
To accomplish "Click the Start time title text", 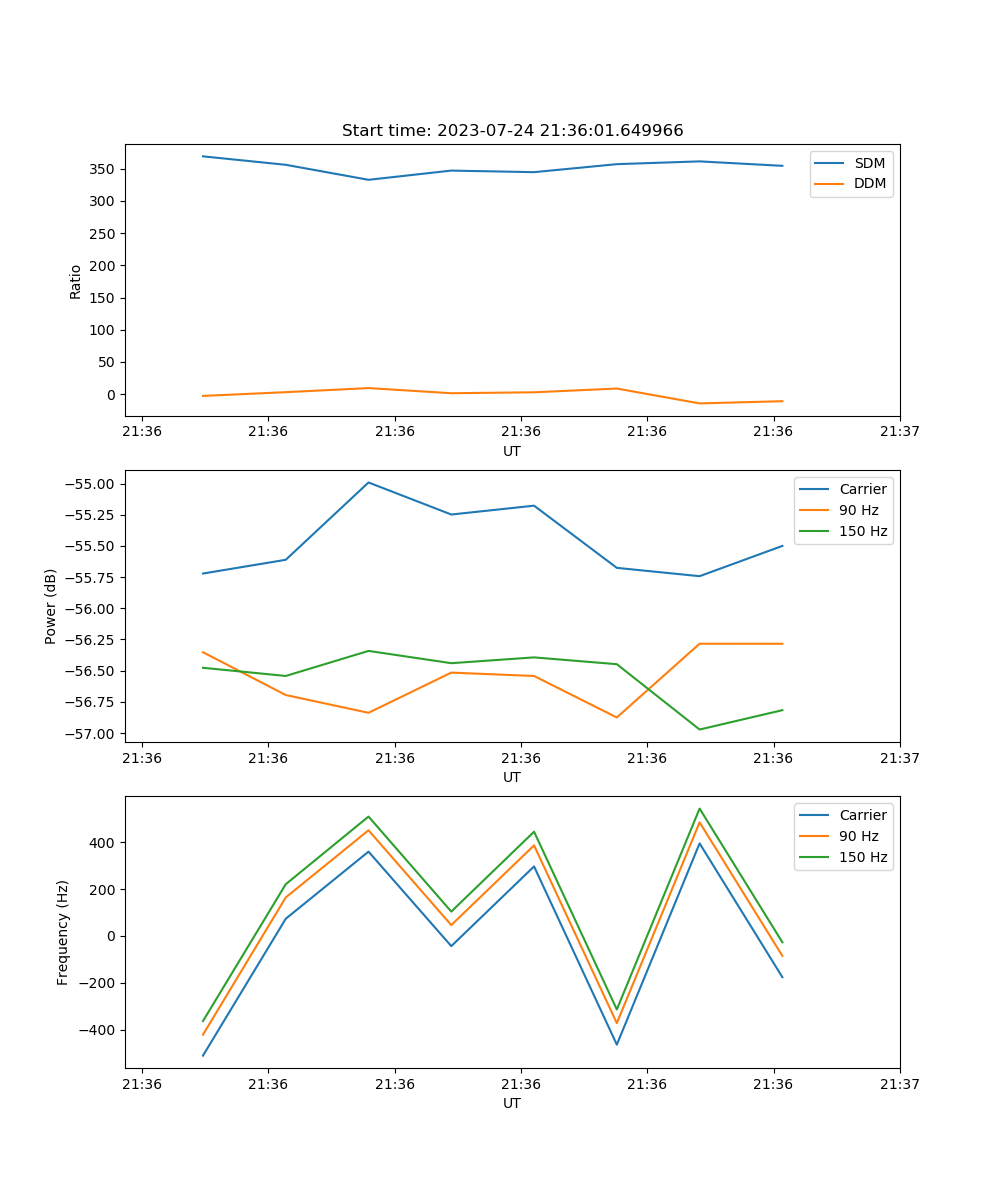I will point(512,131).
